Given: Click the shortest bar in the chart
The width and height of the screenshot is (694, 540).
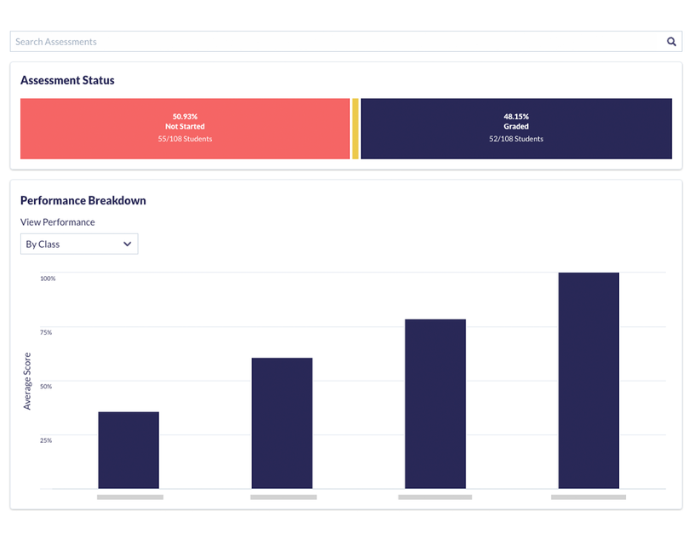Looking at the screenshot, I should pos(128,450).
